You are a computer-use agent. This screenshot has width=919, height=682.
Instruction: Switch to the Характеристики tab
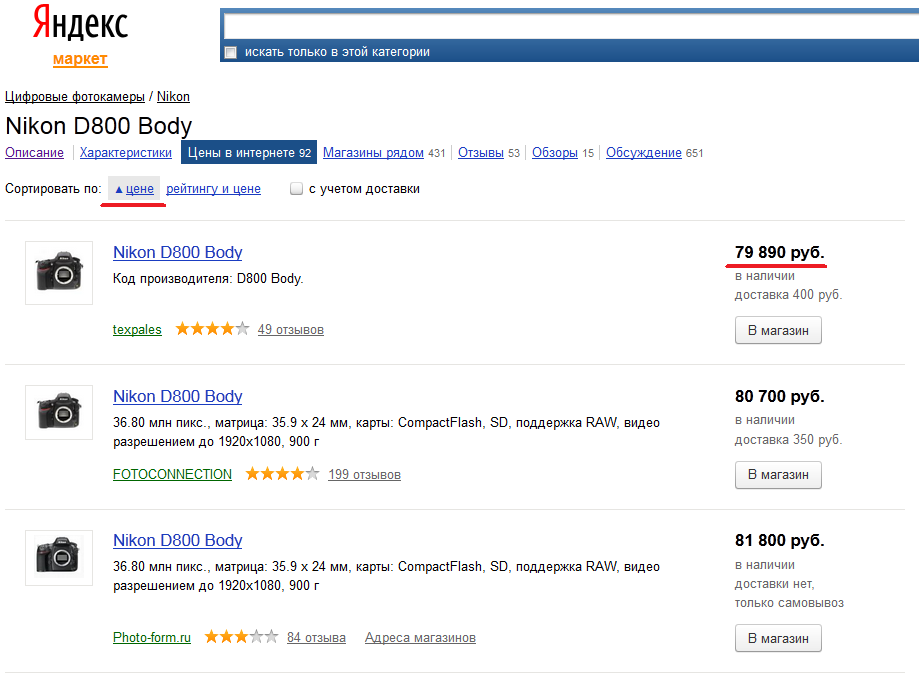coord(125,152)
